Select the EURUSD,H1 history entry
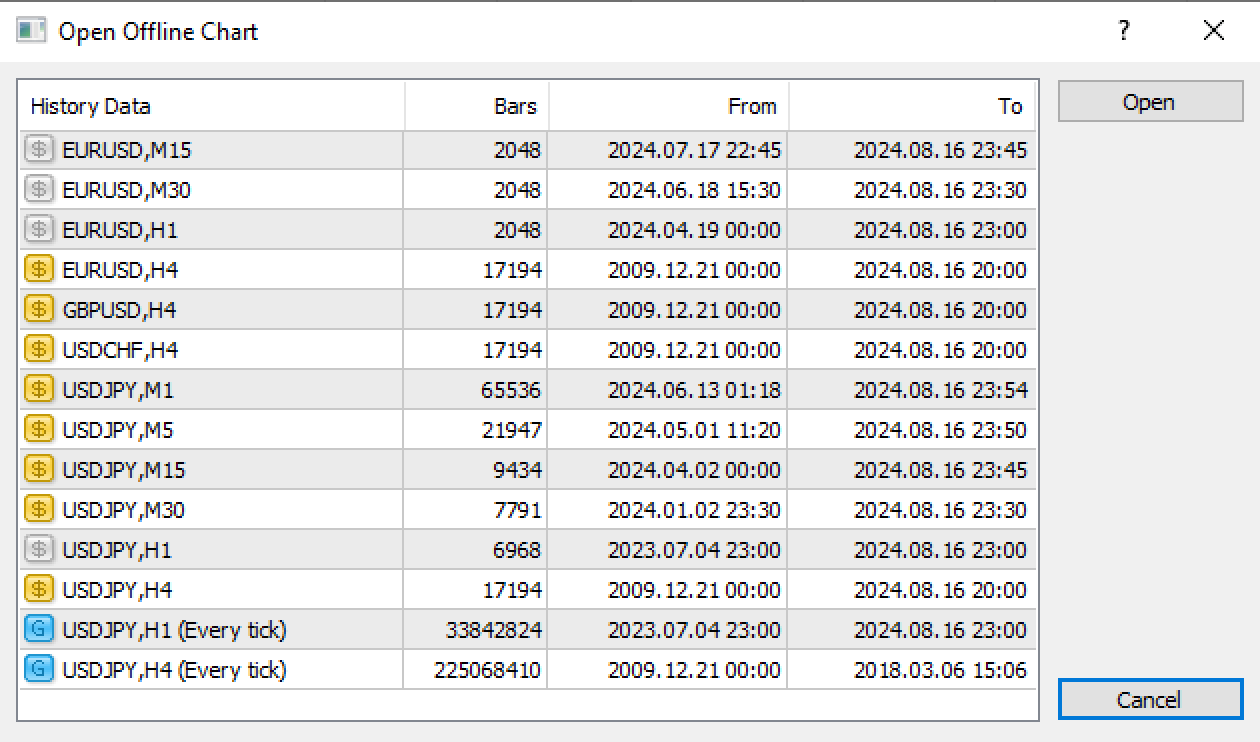The height and width of the screenshot is (742, 1260). (x=527, y=230)
